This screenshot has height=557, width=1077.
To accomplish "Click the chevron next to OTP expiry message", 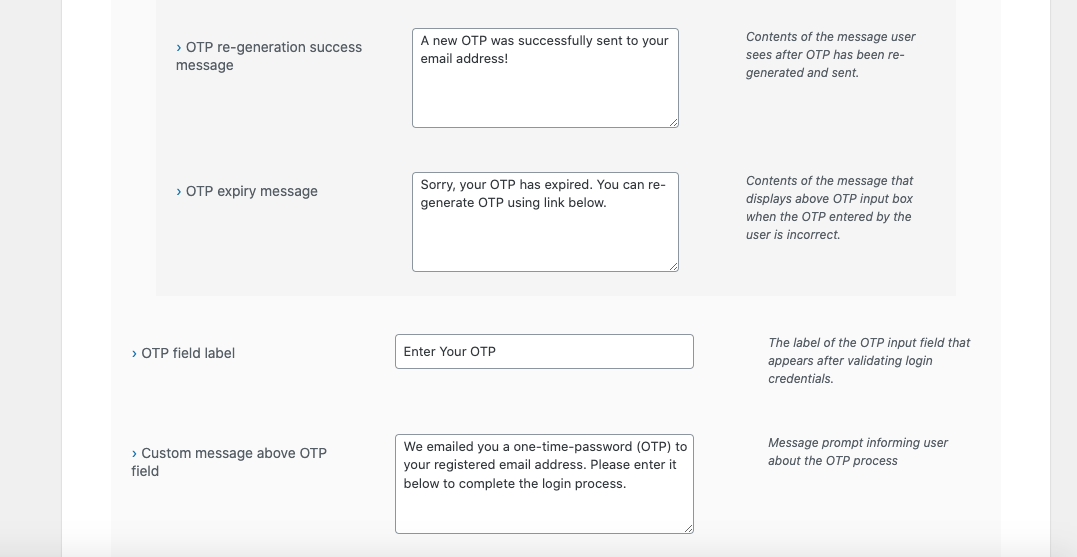I will pos(179,192).
